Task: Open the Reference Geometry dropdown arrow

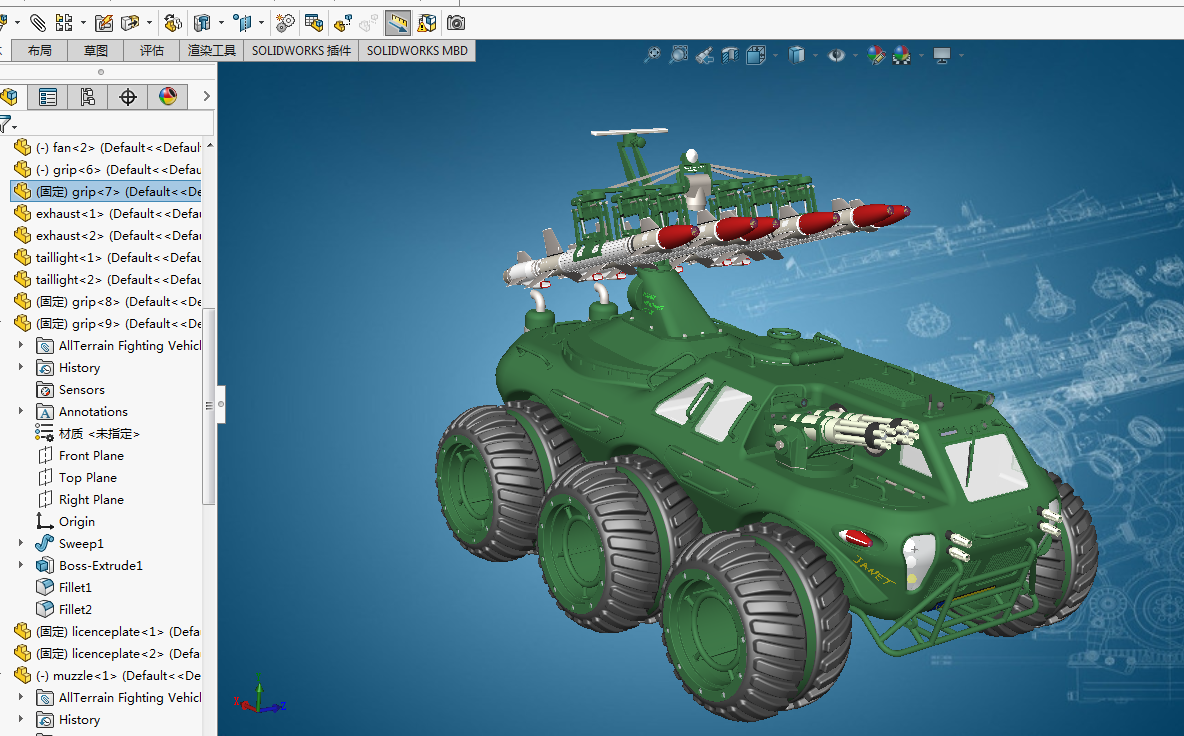Action: click(x=261, y=23)
